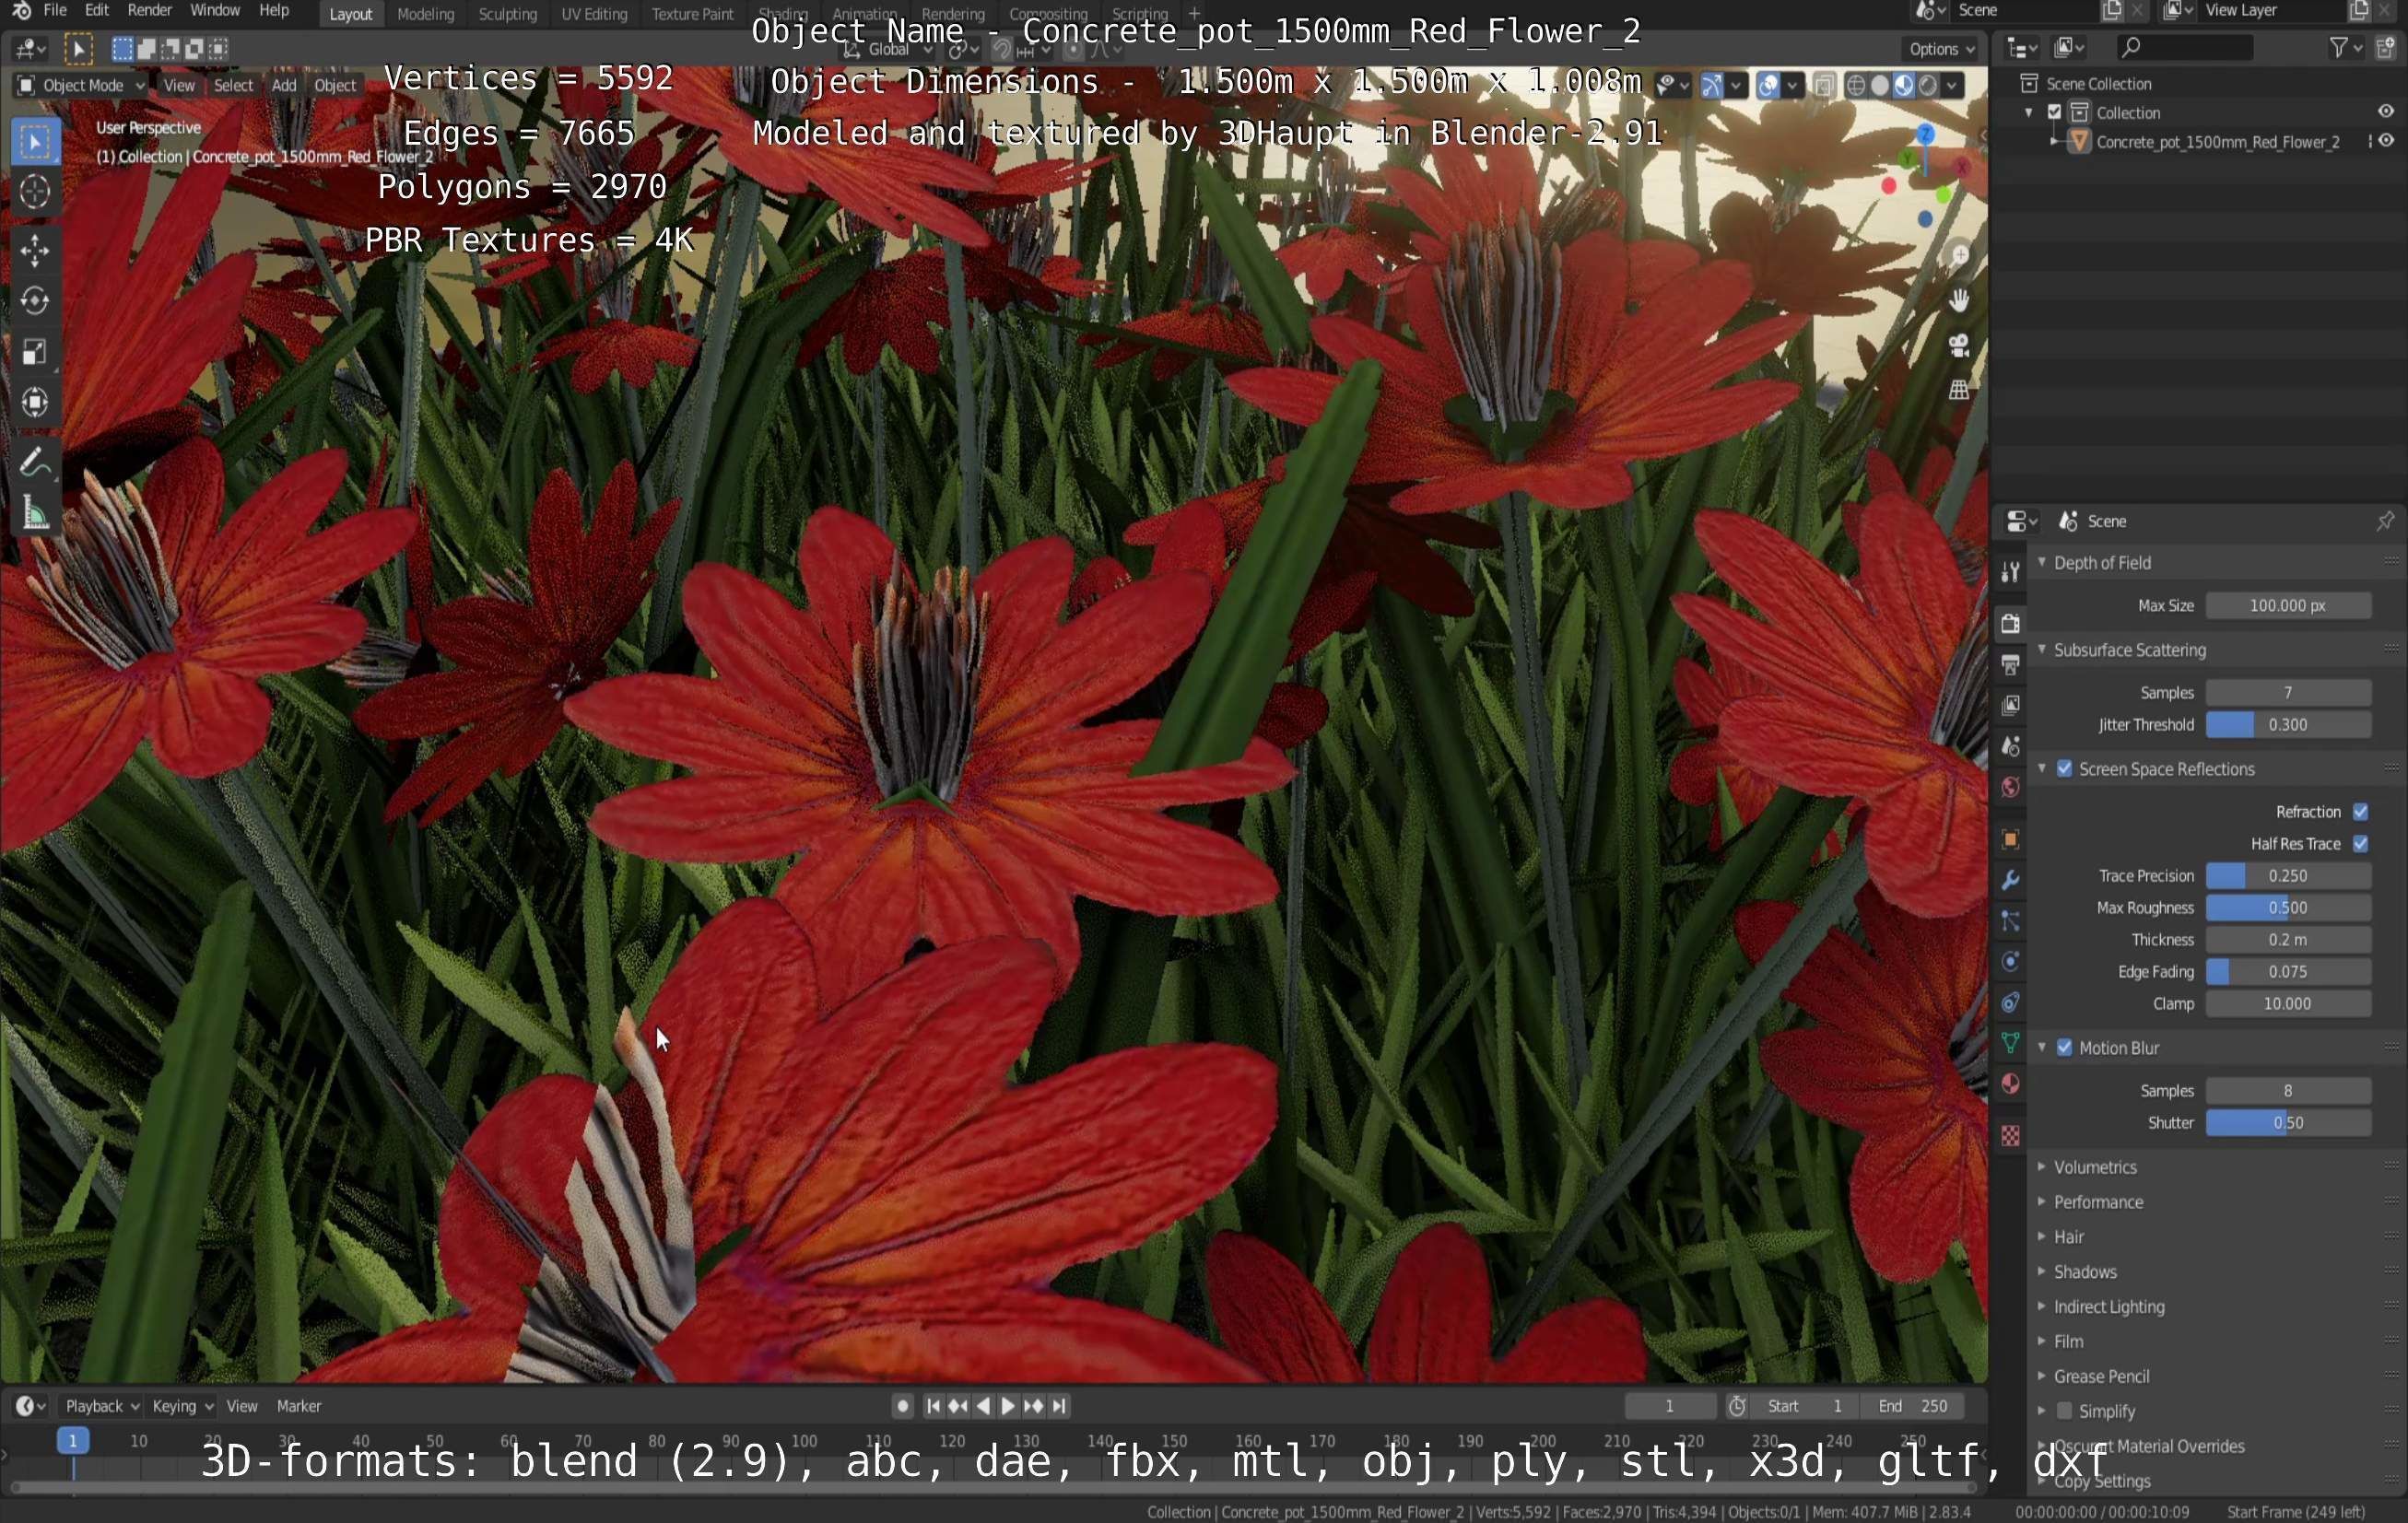The width and height of the screenshot is (2408, 1523).
Task: Open the Render menu
Action: 149,10
